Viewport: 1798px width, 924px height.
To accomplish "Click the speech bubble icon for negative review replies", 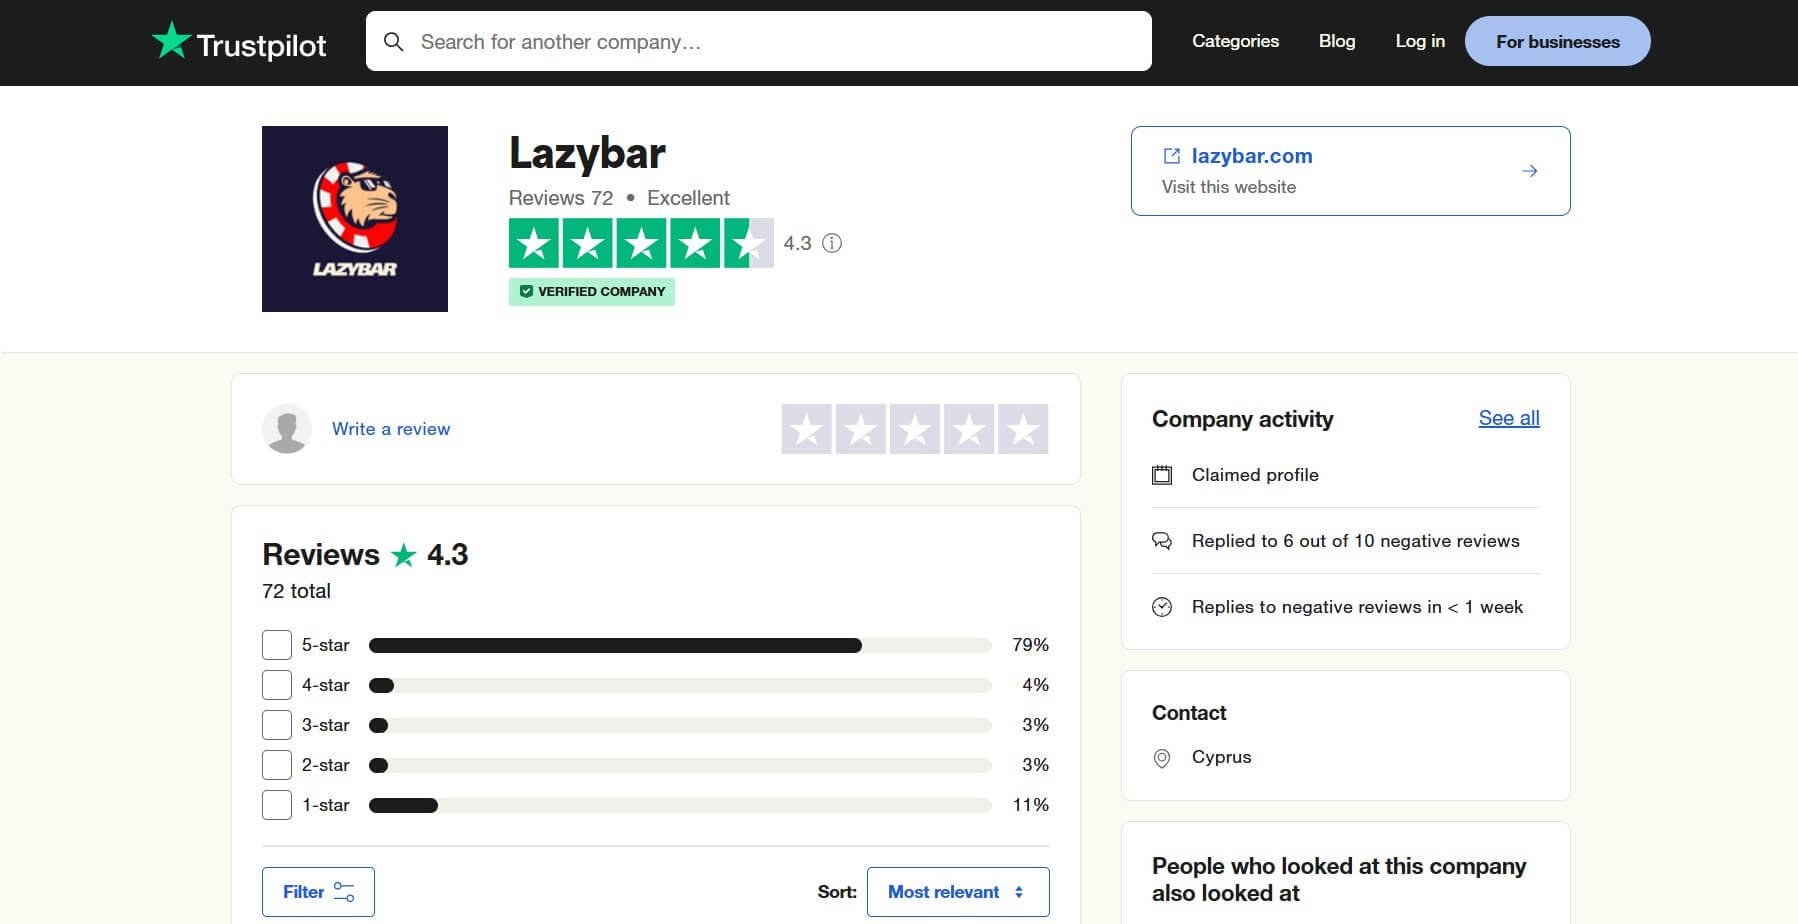I will coord(1162,540).
